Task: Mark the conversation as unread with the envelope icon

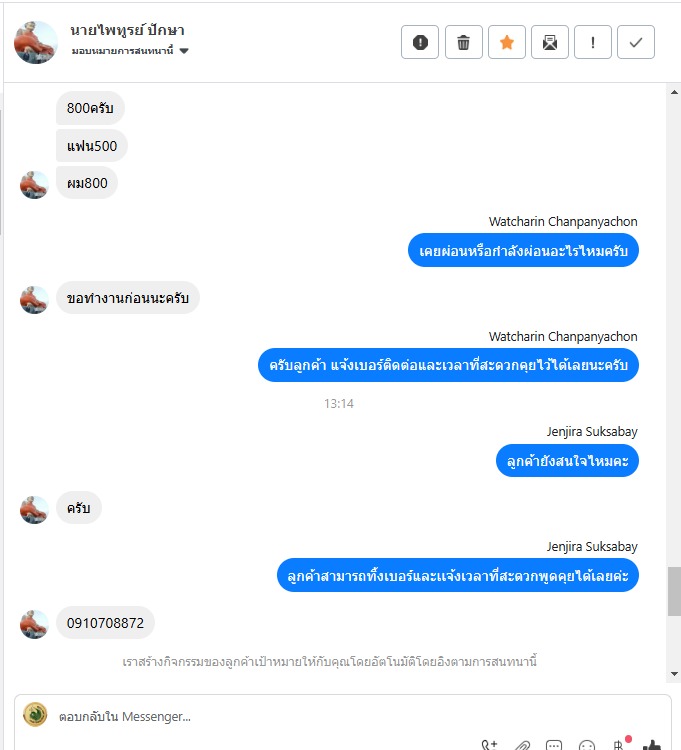Action: [549, 43]
